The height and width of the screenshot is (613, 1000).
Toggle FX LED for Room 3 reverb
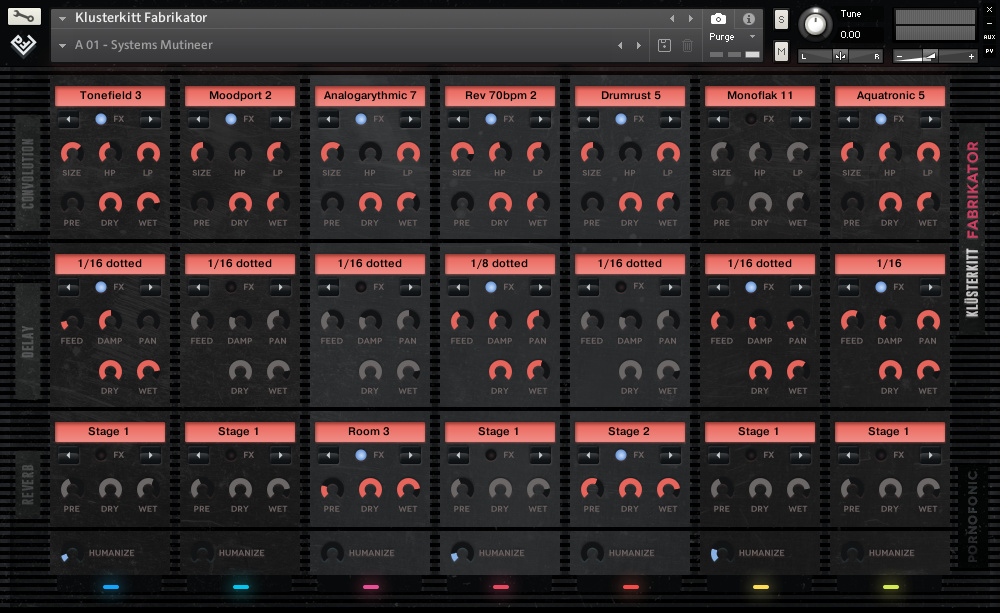click(361, 455)
